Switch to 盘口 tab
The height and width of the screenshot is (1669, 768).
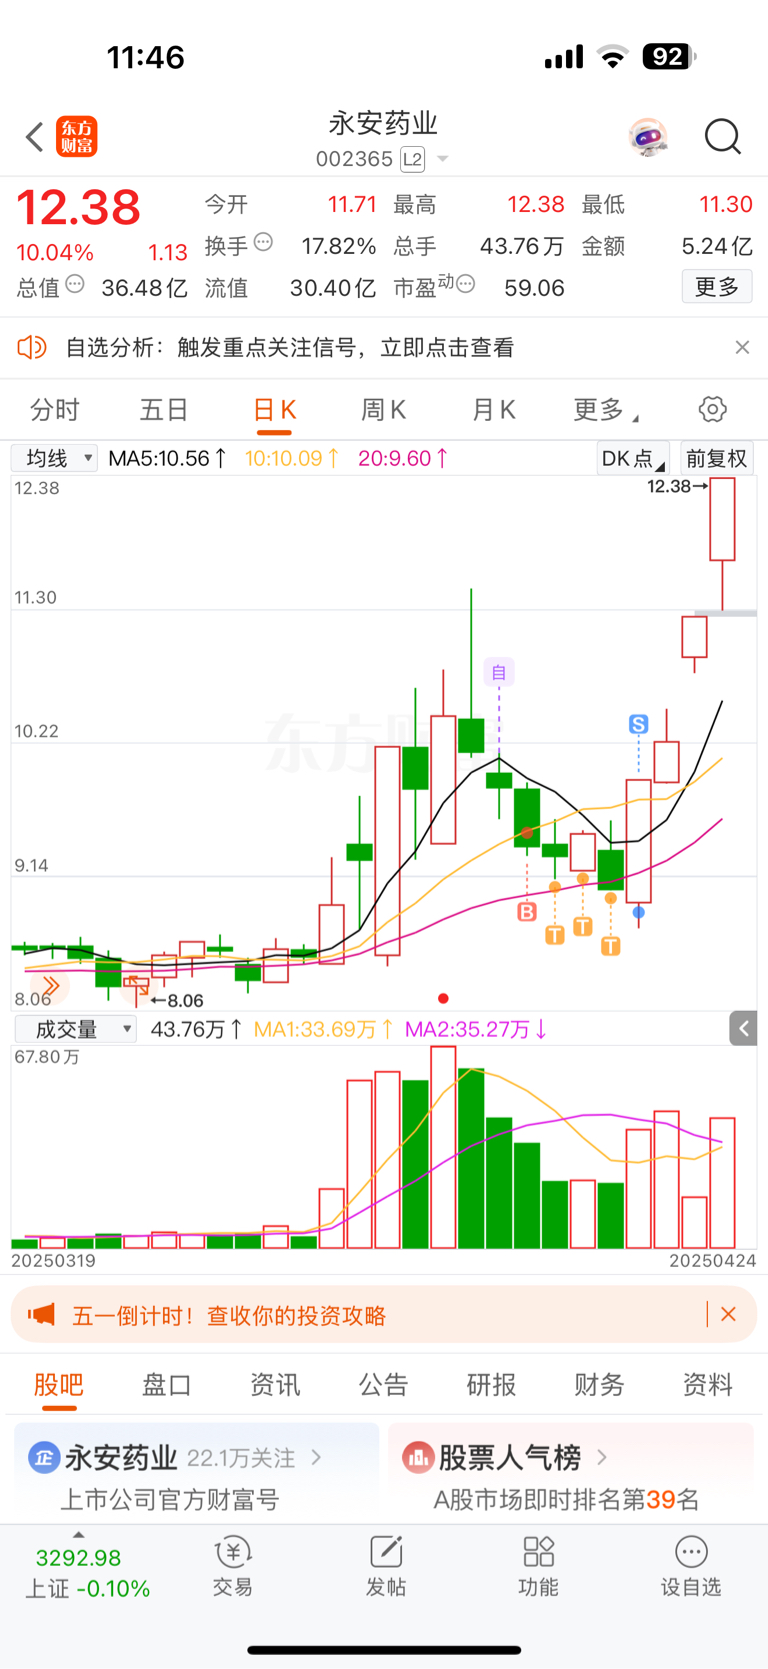tap(167, 1385)
